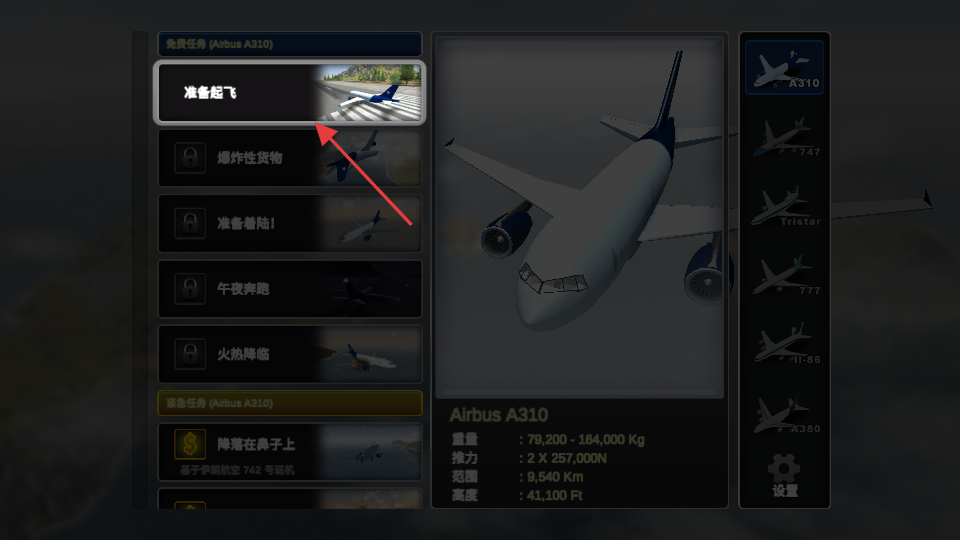Viewport: 960px width, 540px height.
Task: Click the lock icon on 准备着陆!
Action: [x=190, y=223]
